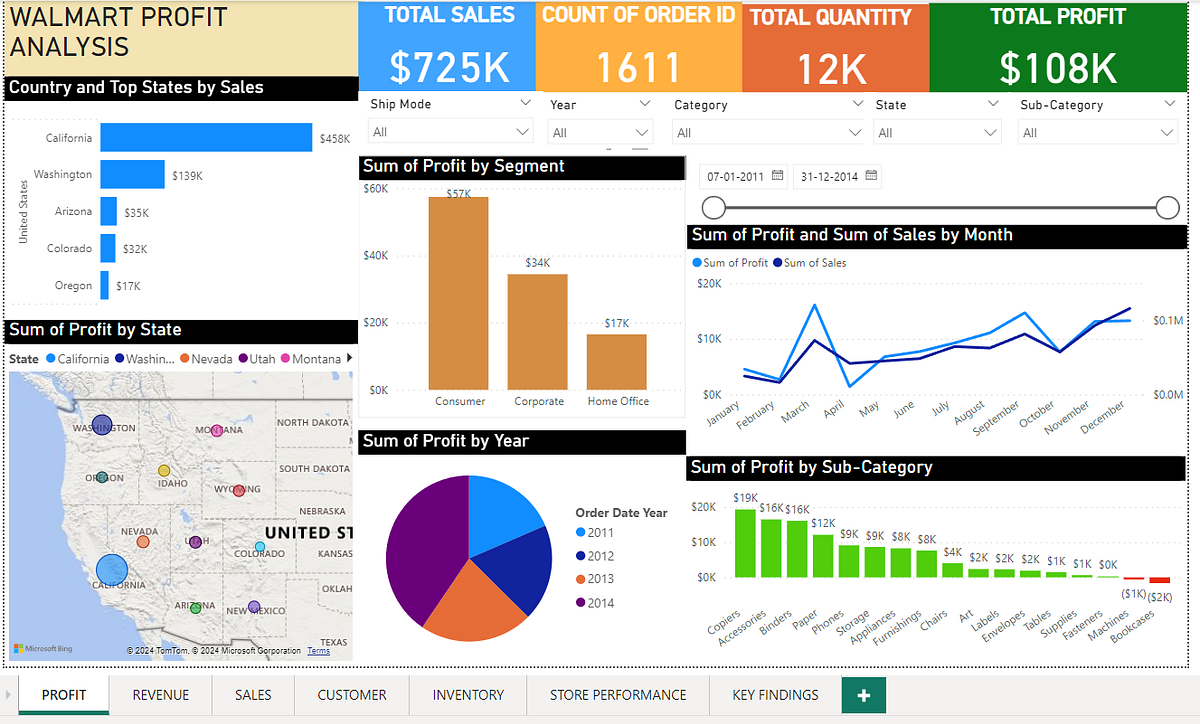
Task: Toggle Sum of Profit in the month chart legend
Action: pos(731,263)
